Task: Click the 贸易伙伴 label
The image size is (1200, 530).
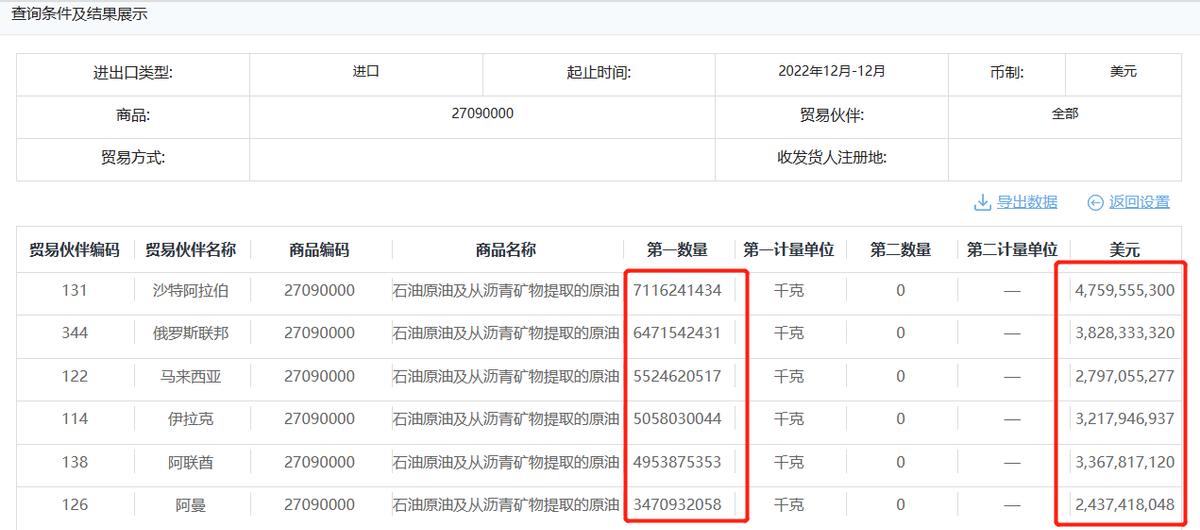Action: 832,116
